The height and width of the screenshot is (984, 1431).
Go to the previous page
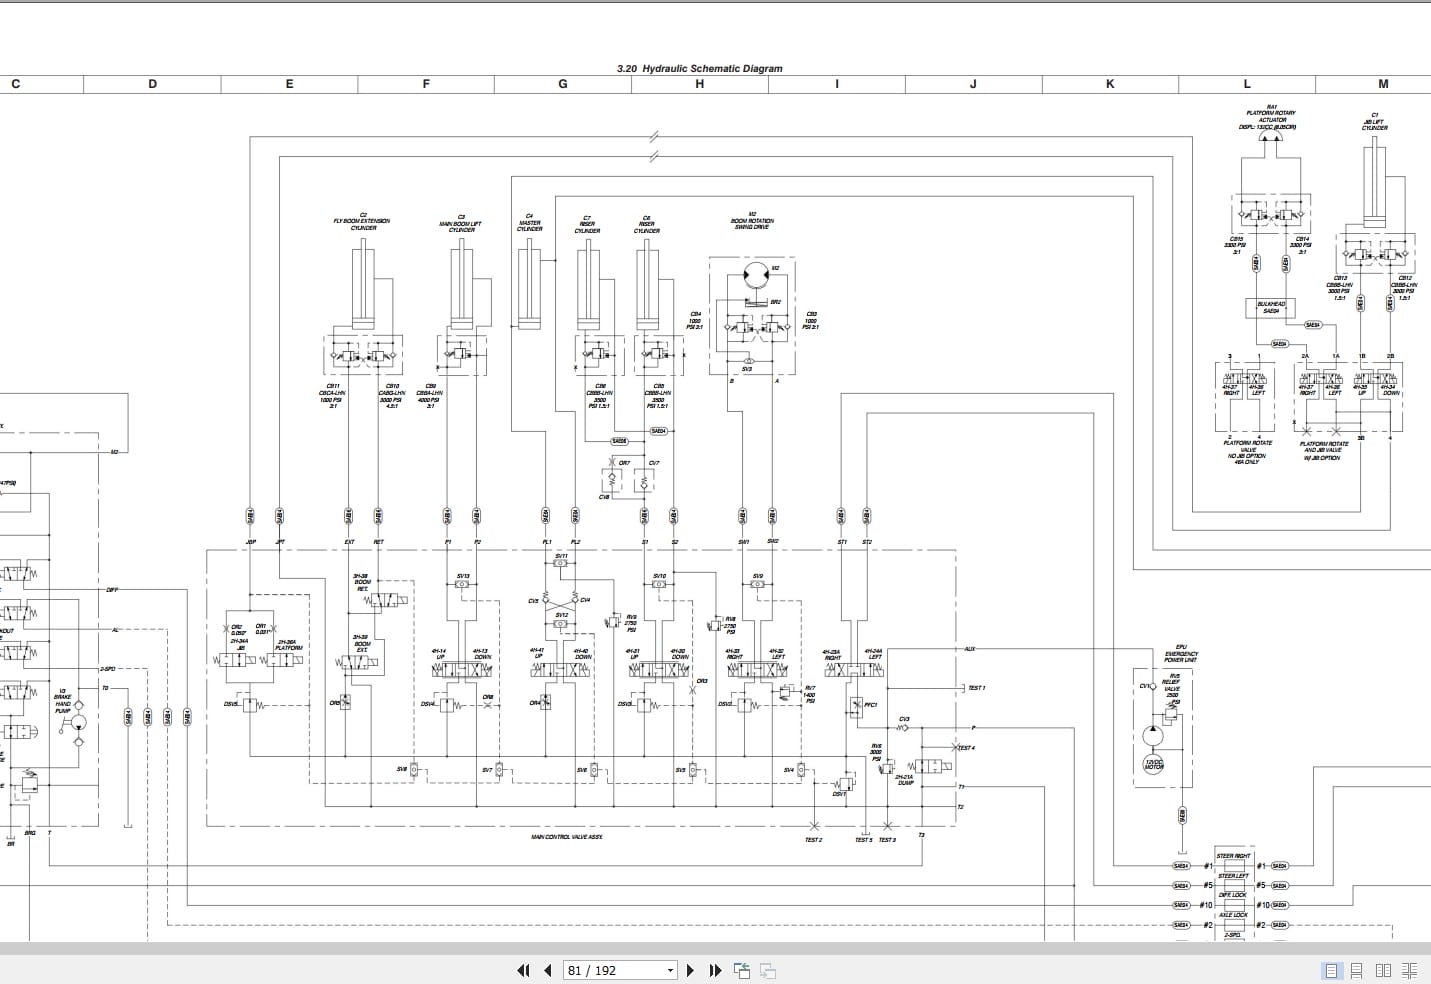coord(547,970)
